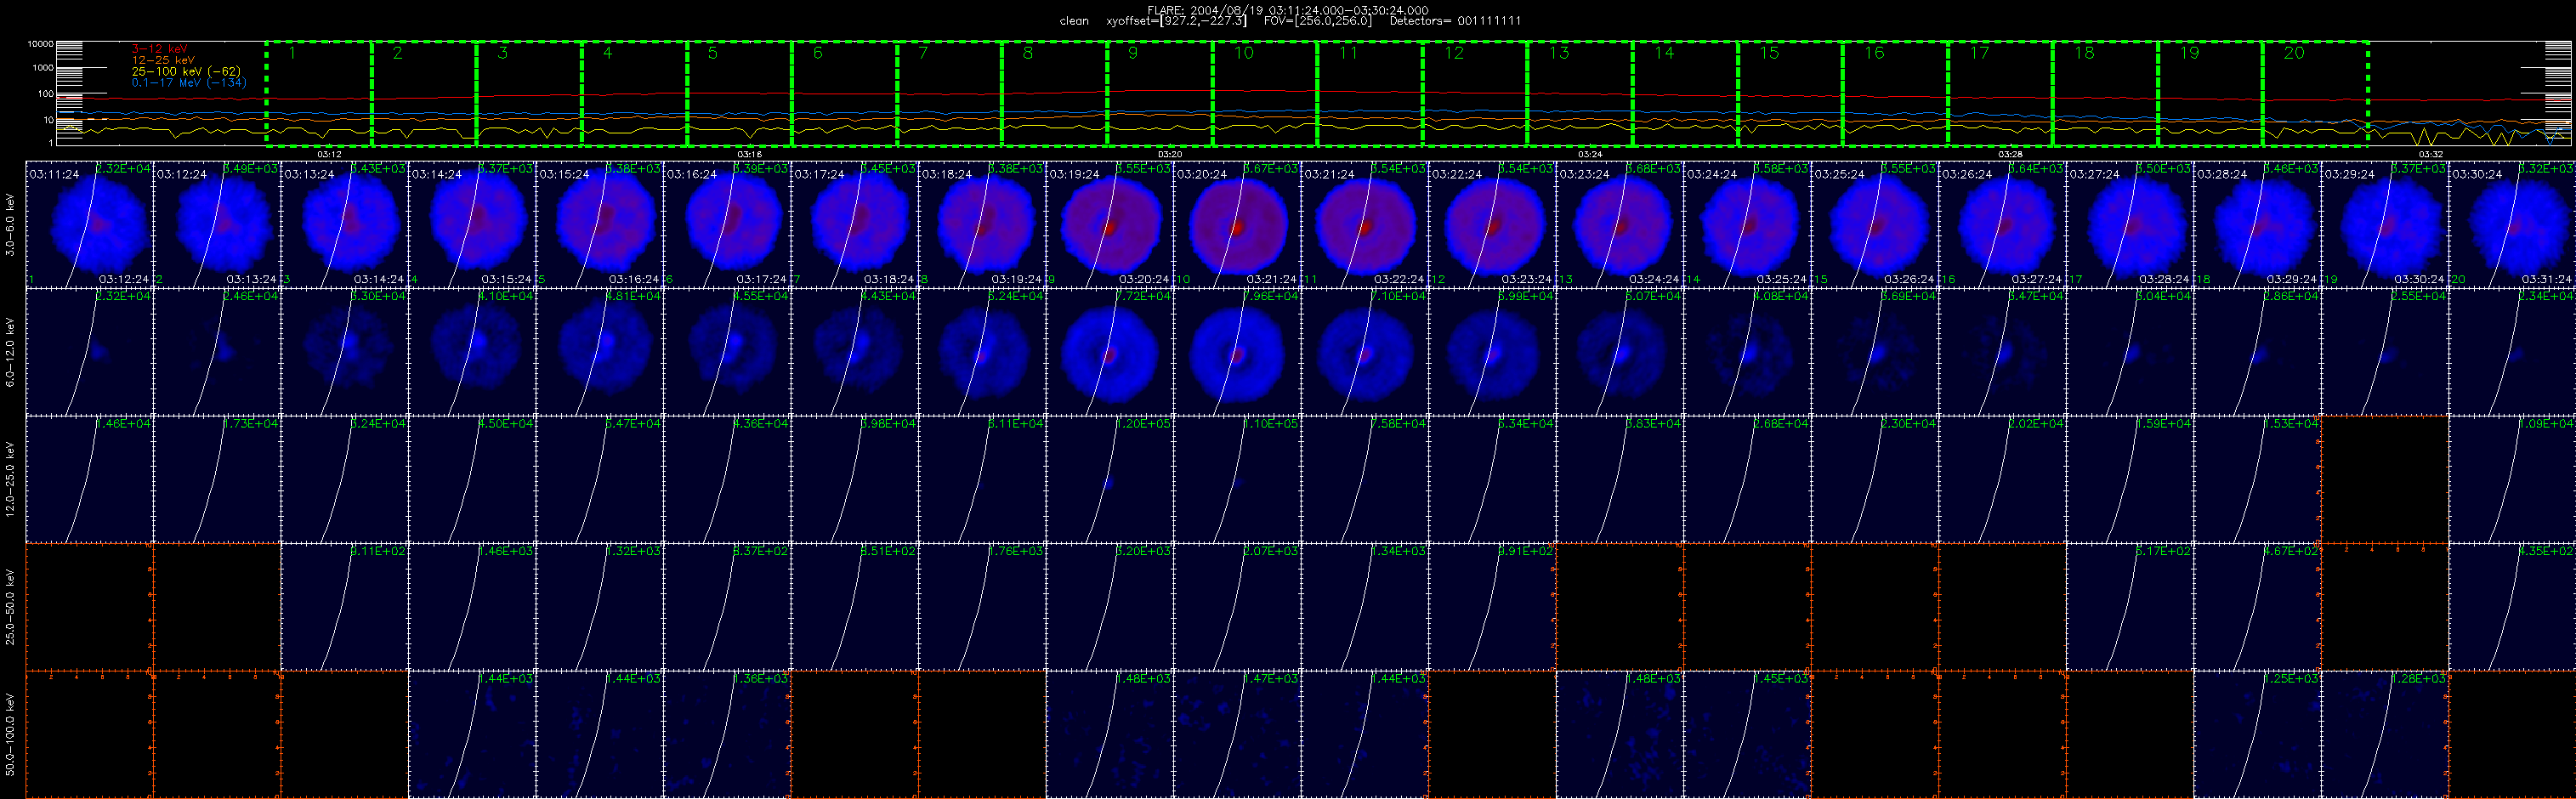
Task: Pick the 3.0-6.0 keV image starting 03:29:24
Action: (x=2385, y=224)
